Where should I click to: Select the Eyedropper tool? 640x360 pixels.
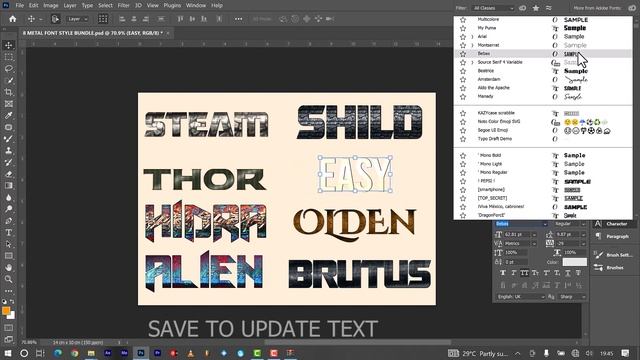click(x=9, y=116)
